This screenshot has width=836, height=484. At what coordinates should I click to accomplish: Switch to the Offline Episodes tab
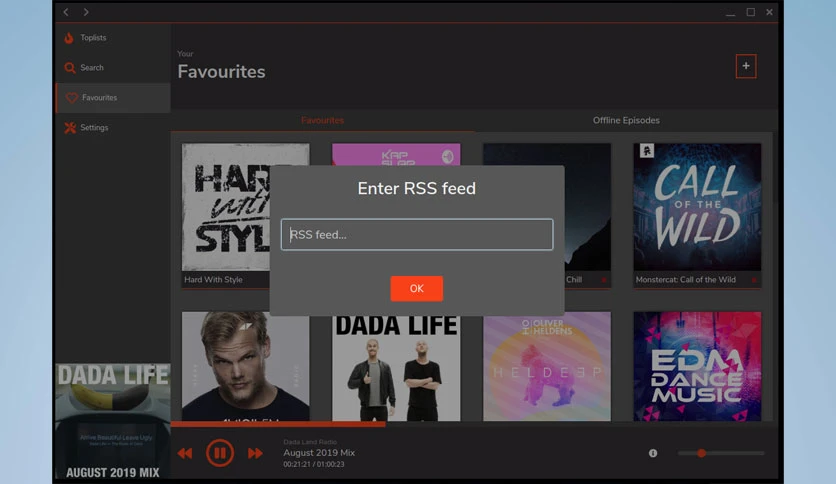click(626, 120)
